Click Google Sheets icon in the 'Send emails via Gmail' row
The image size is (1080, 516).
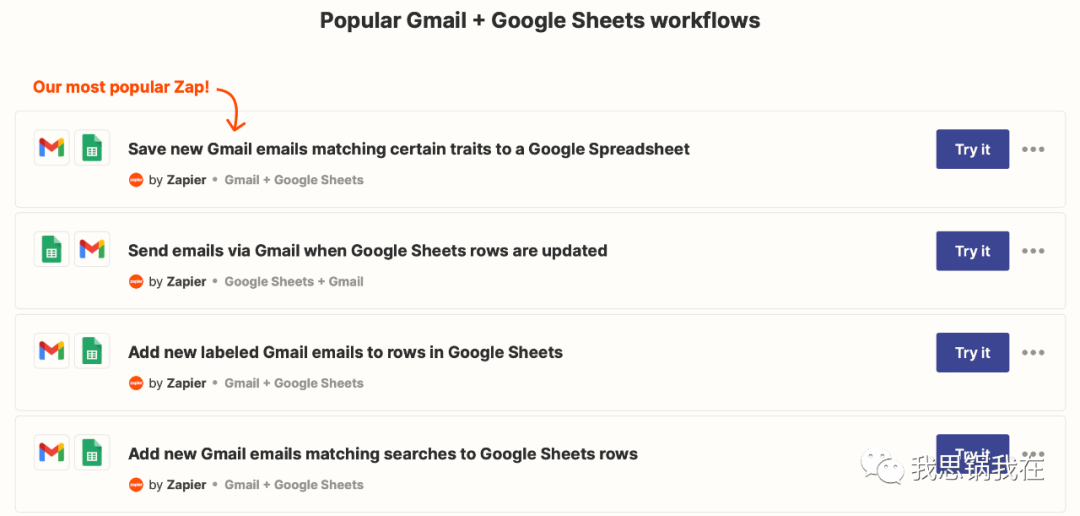[52, 249]
